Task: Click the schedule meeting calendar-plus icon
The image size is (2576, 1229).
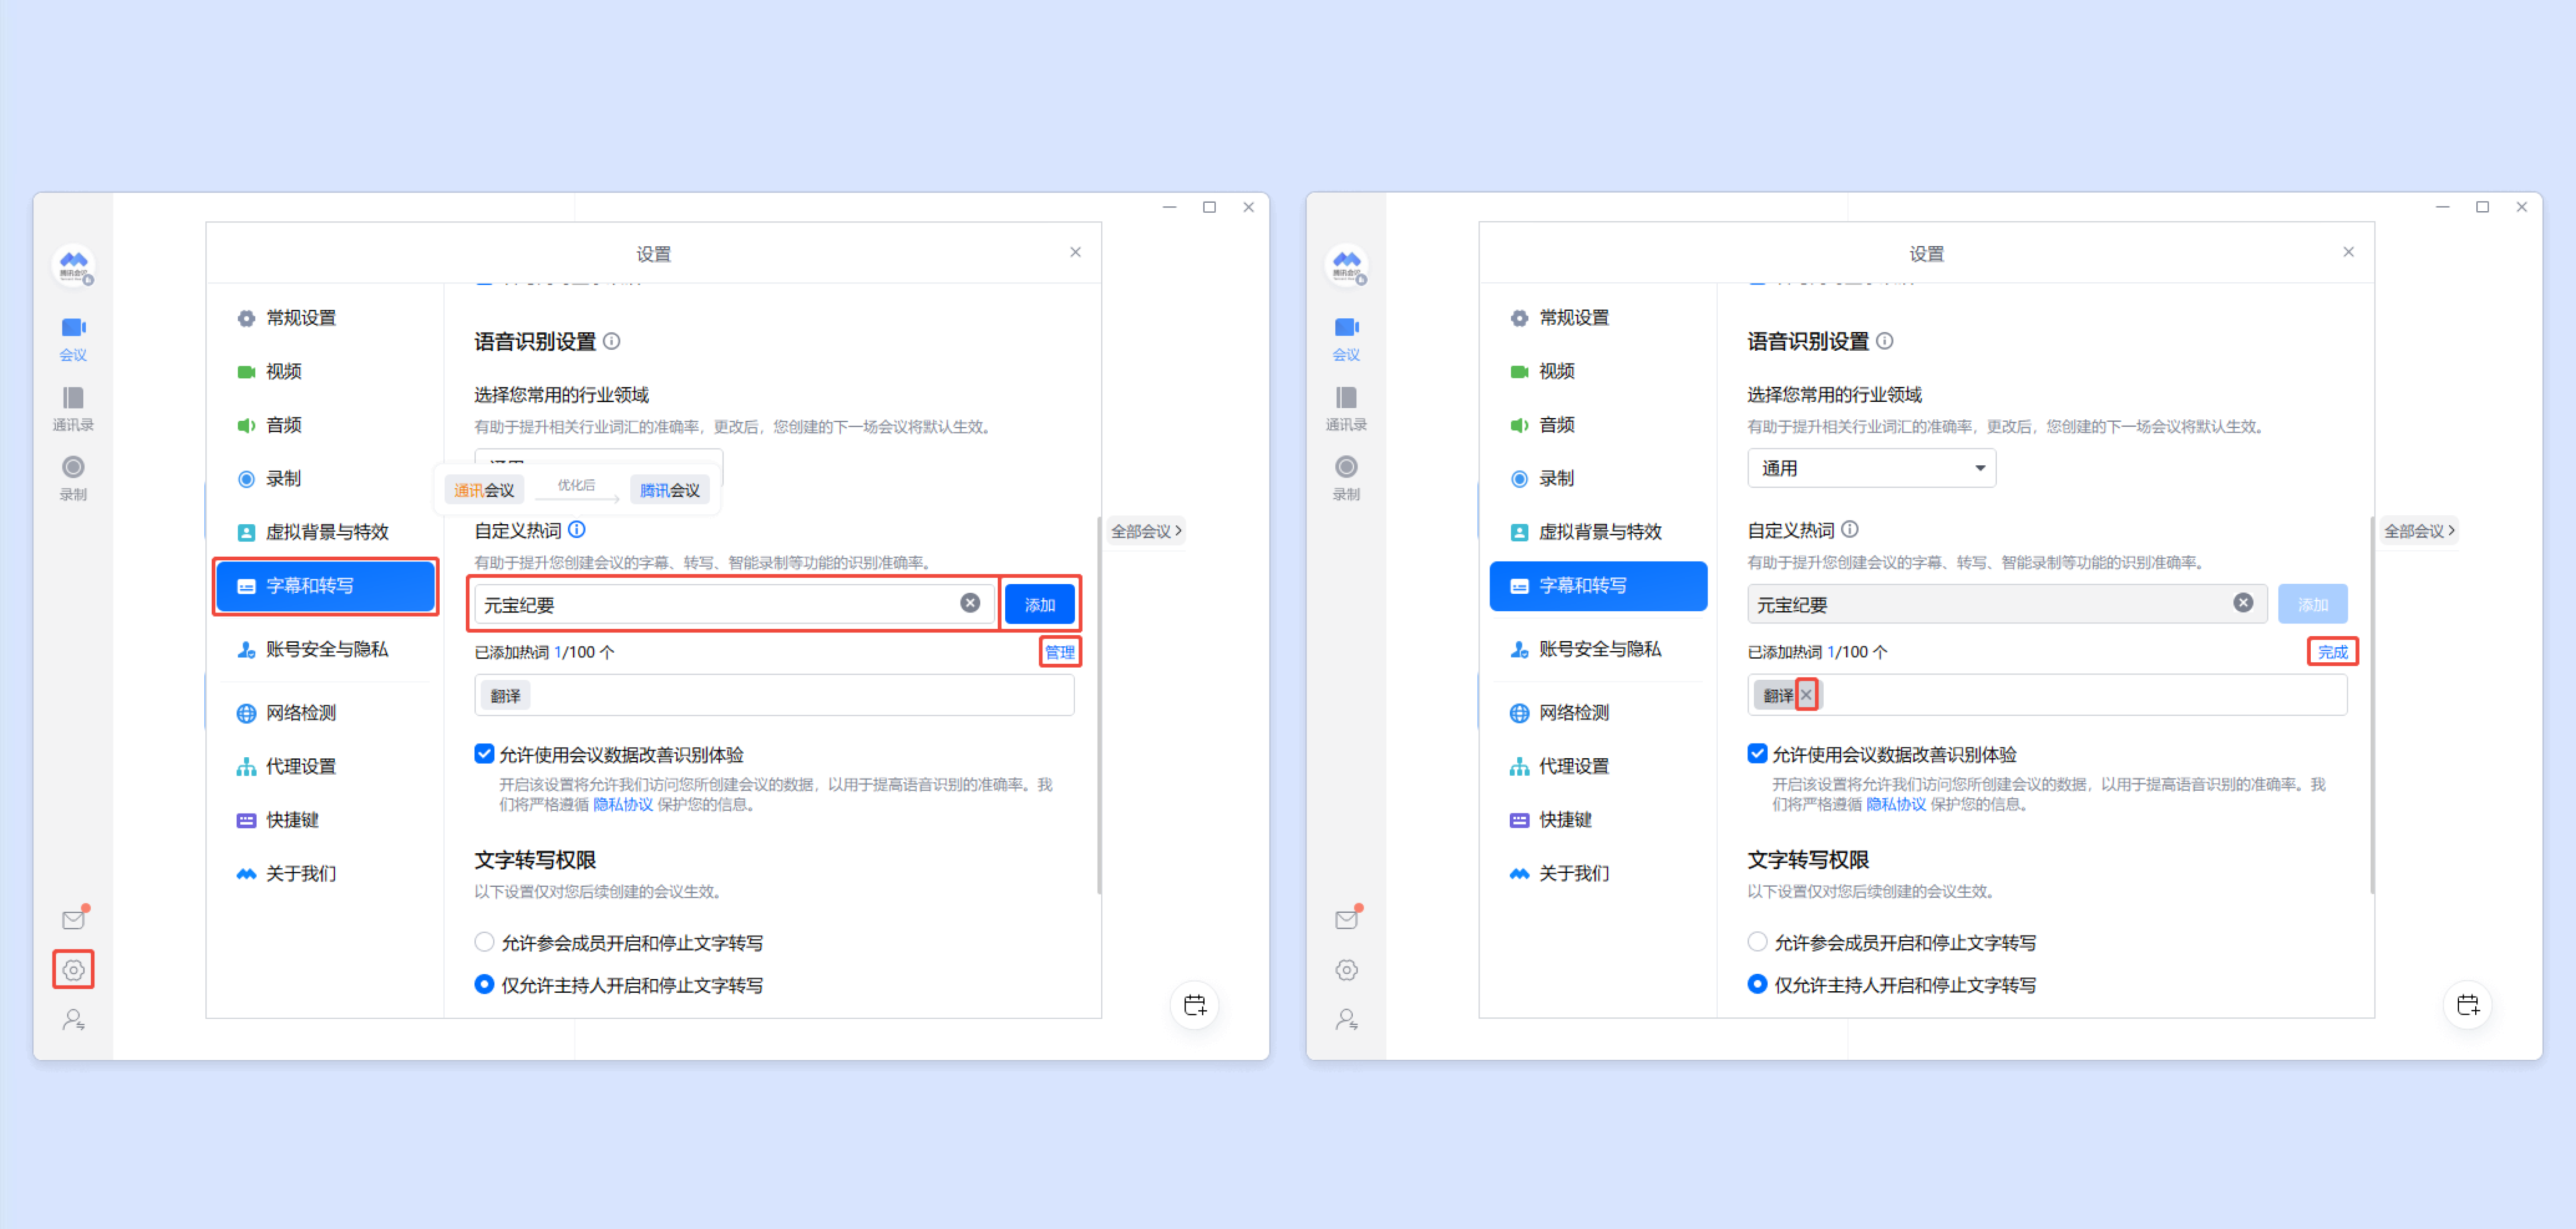Action: tap(1194, 1004)
